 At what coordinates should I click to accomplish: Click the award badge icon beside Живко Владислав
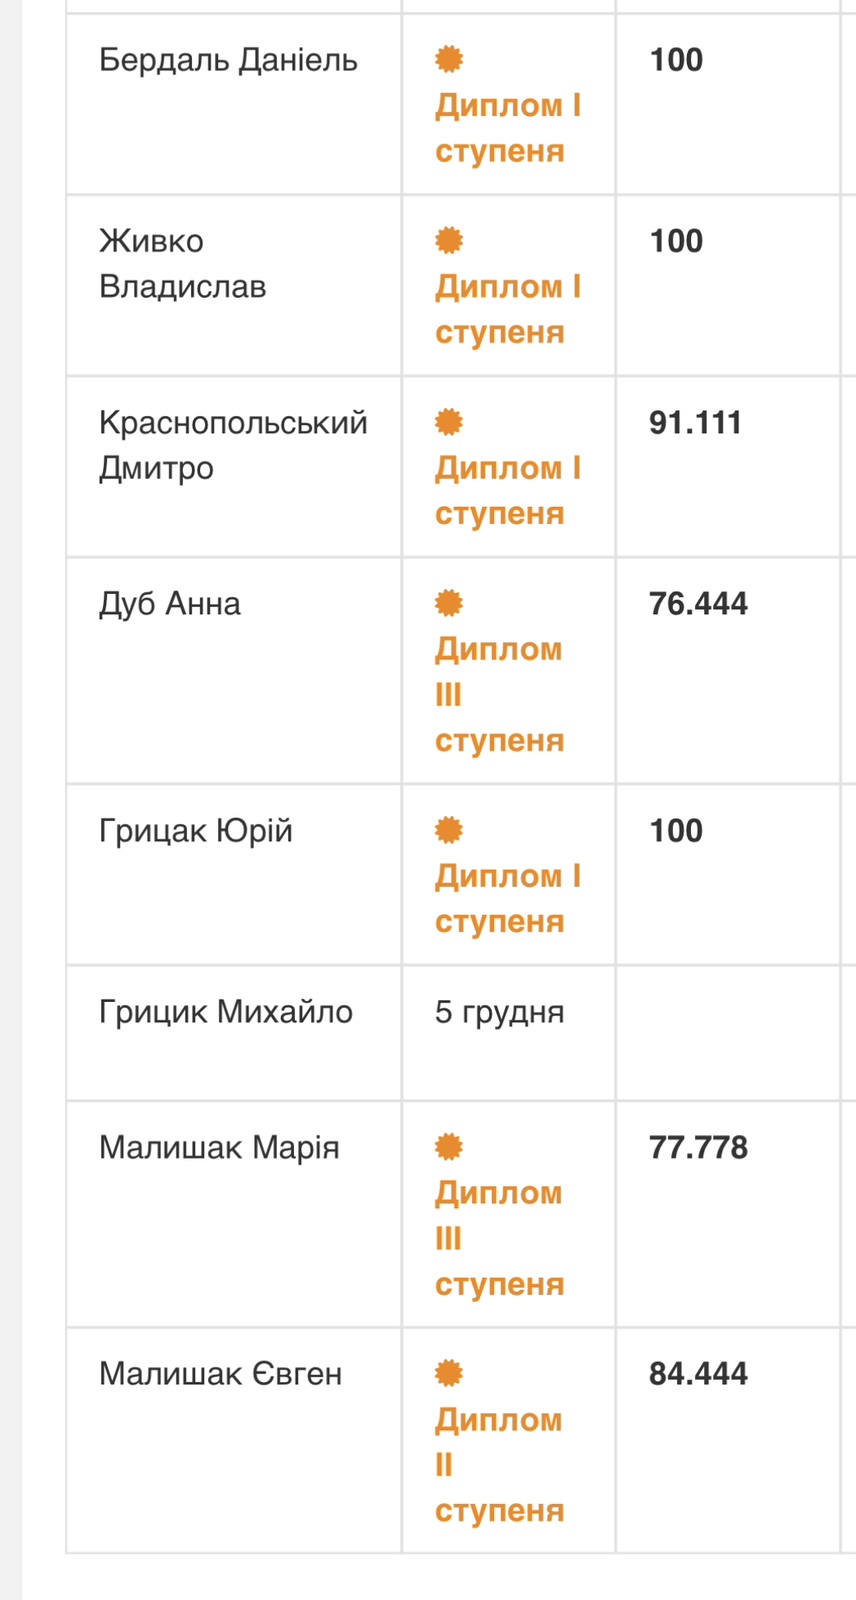pos(449,241)
